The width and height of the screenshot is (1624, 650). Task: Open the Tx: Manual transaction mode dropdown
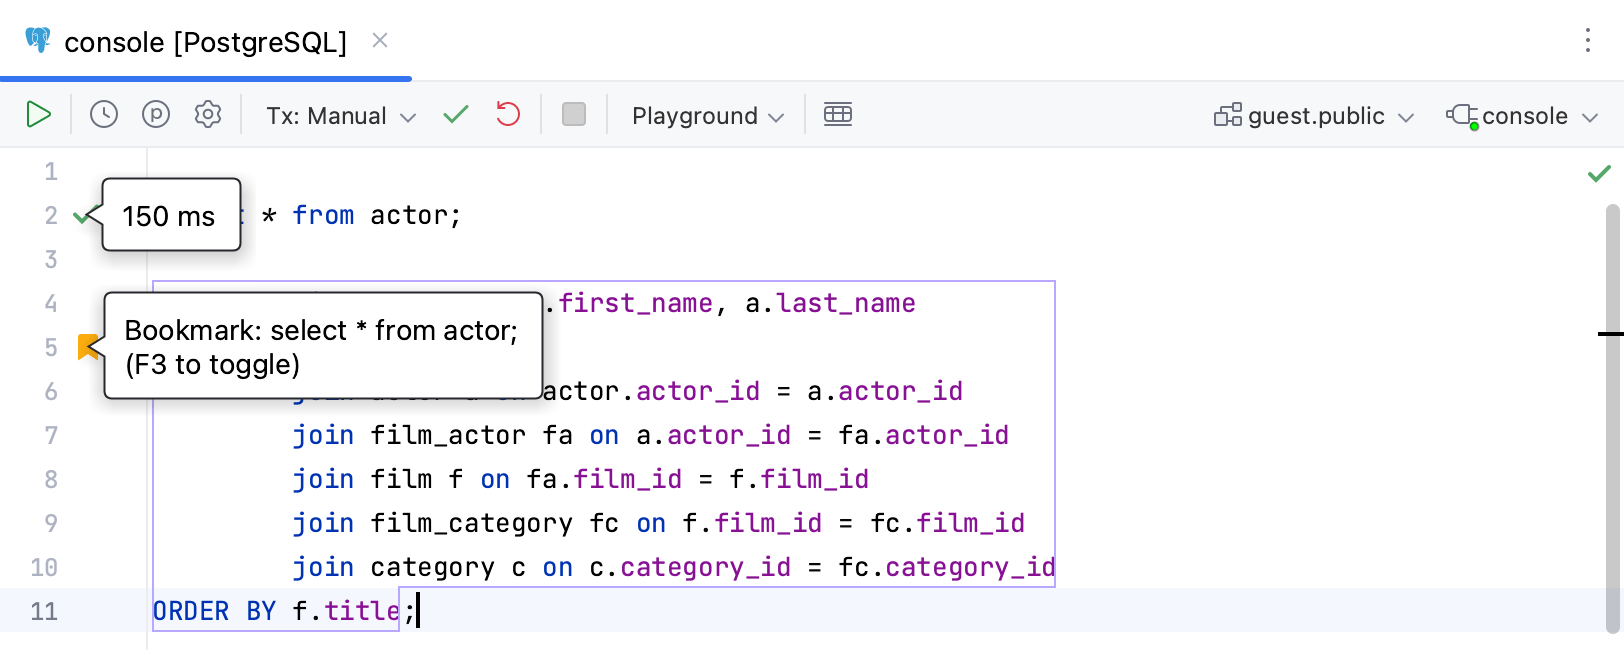[340, 116]
